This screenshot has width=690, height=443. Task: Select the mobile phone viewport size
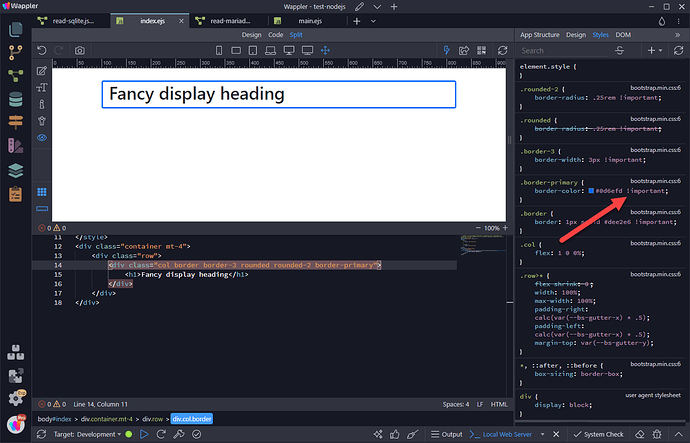219,50
